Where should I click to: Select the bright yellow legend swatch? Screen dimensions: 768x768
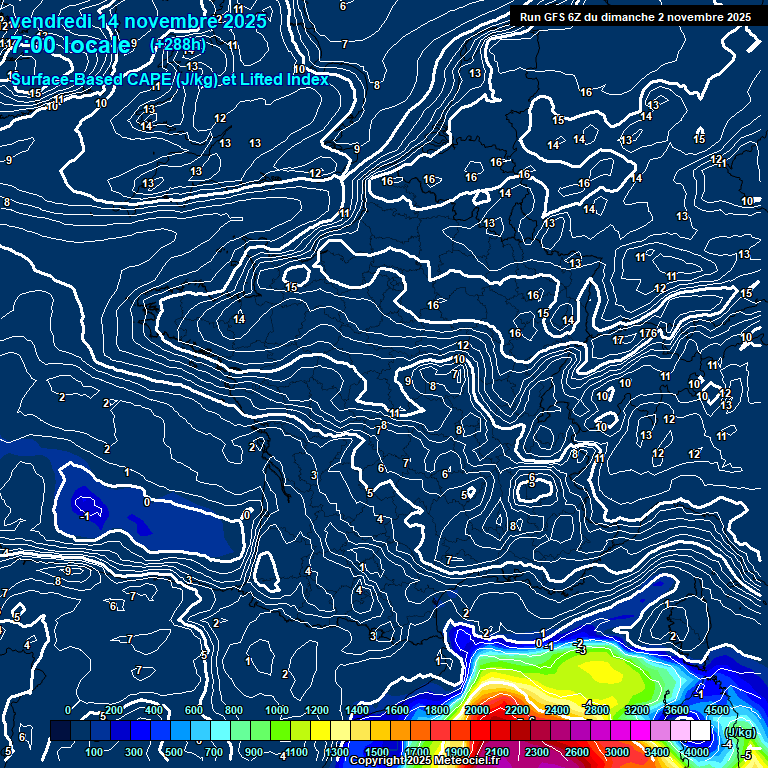321,730
